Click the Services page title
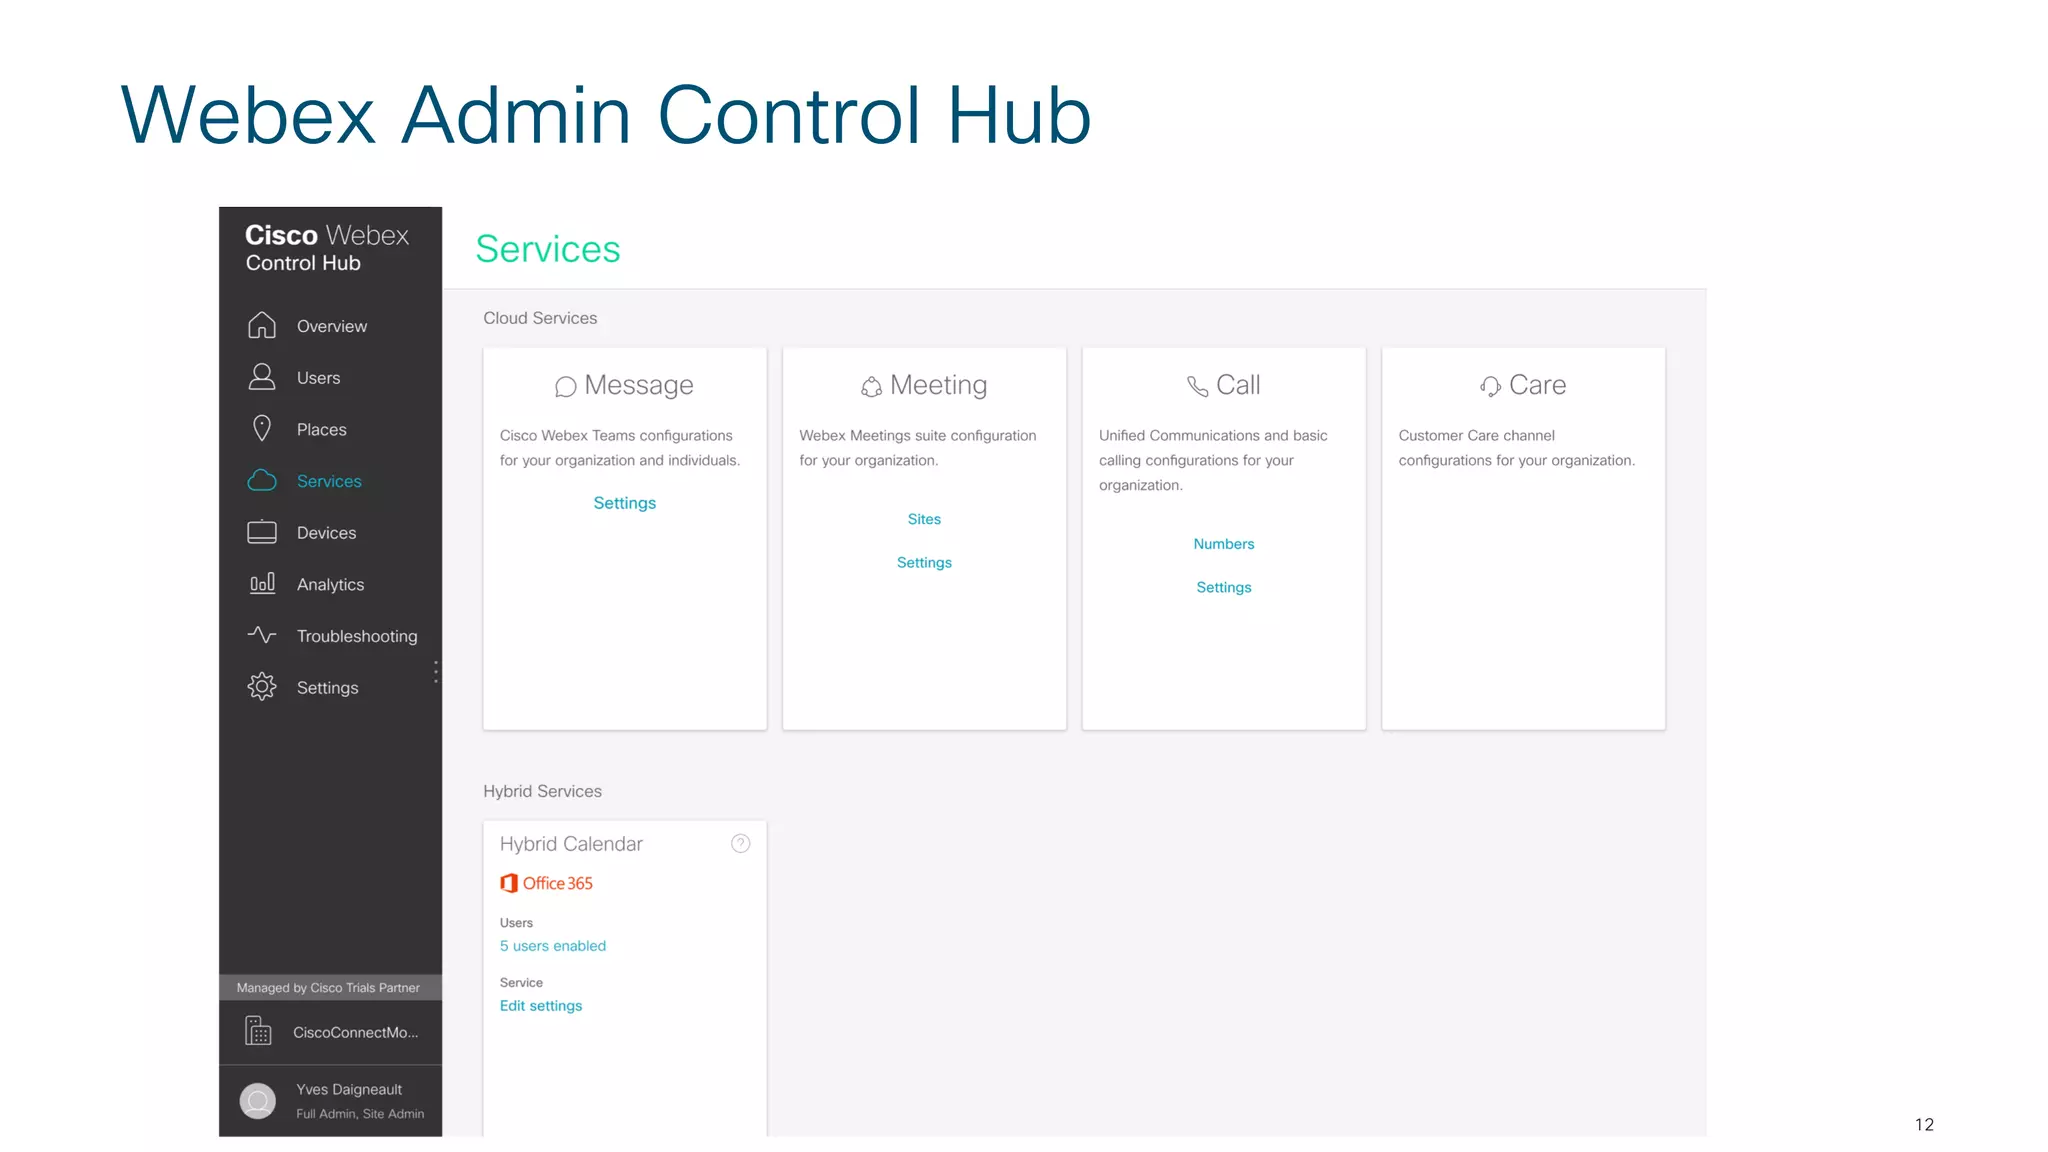 point(548,249)
